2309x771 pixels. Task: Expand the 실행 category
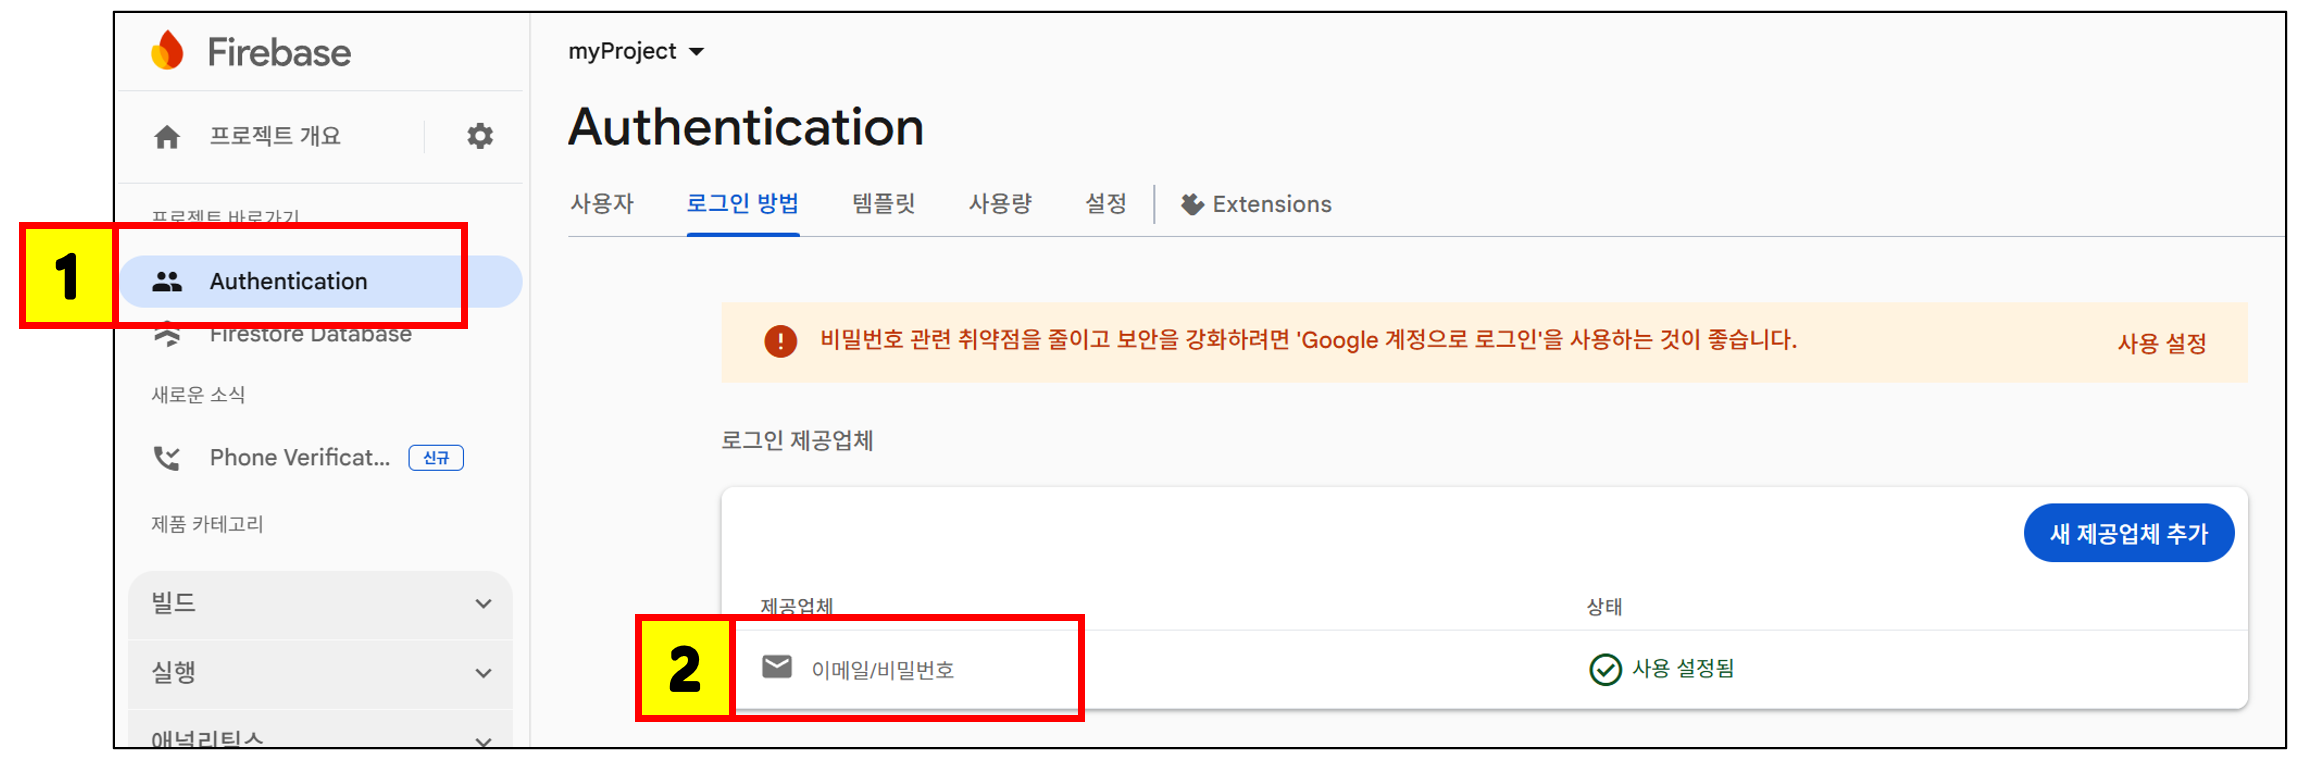click(x=320, y=673)
